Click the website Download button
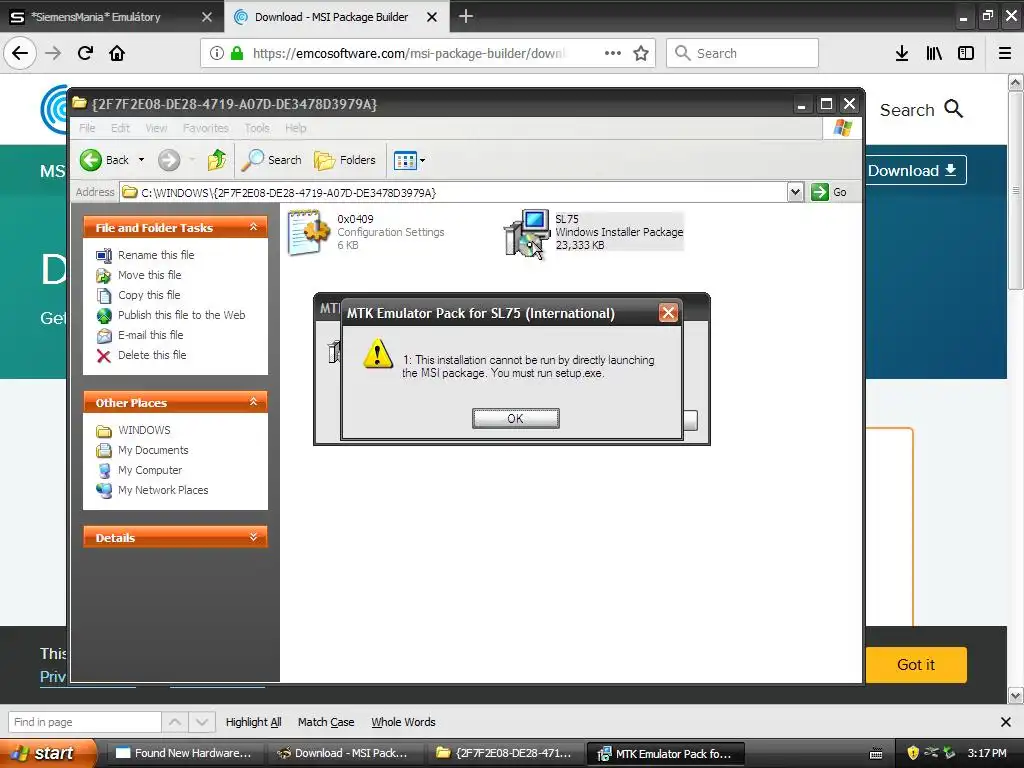Screen dimensions: 1024x768 pyautogui.click(x=916, y=170)
